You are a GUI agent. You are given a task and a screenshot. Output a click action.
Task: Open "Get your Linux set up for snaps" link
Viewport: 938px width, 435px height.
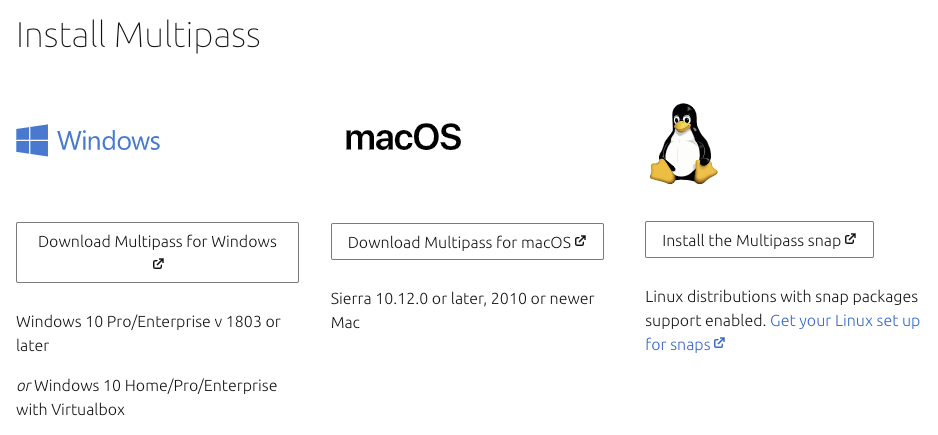[782, 333]
